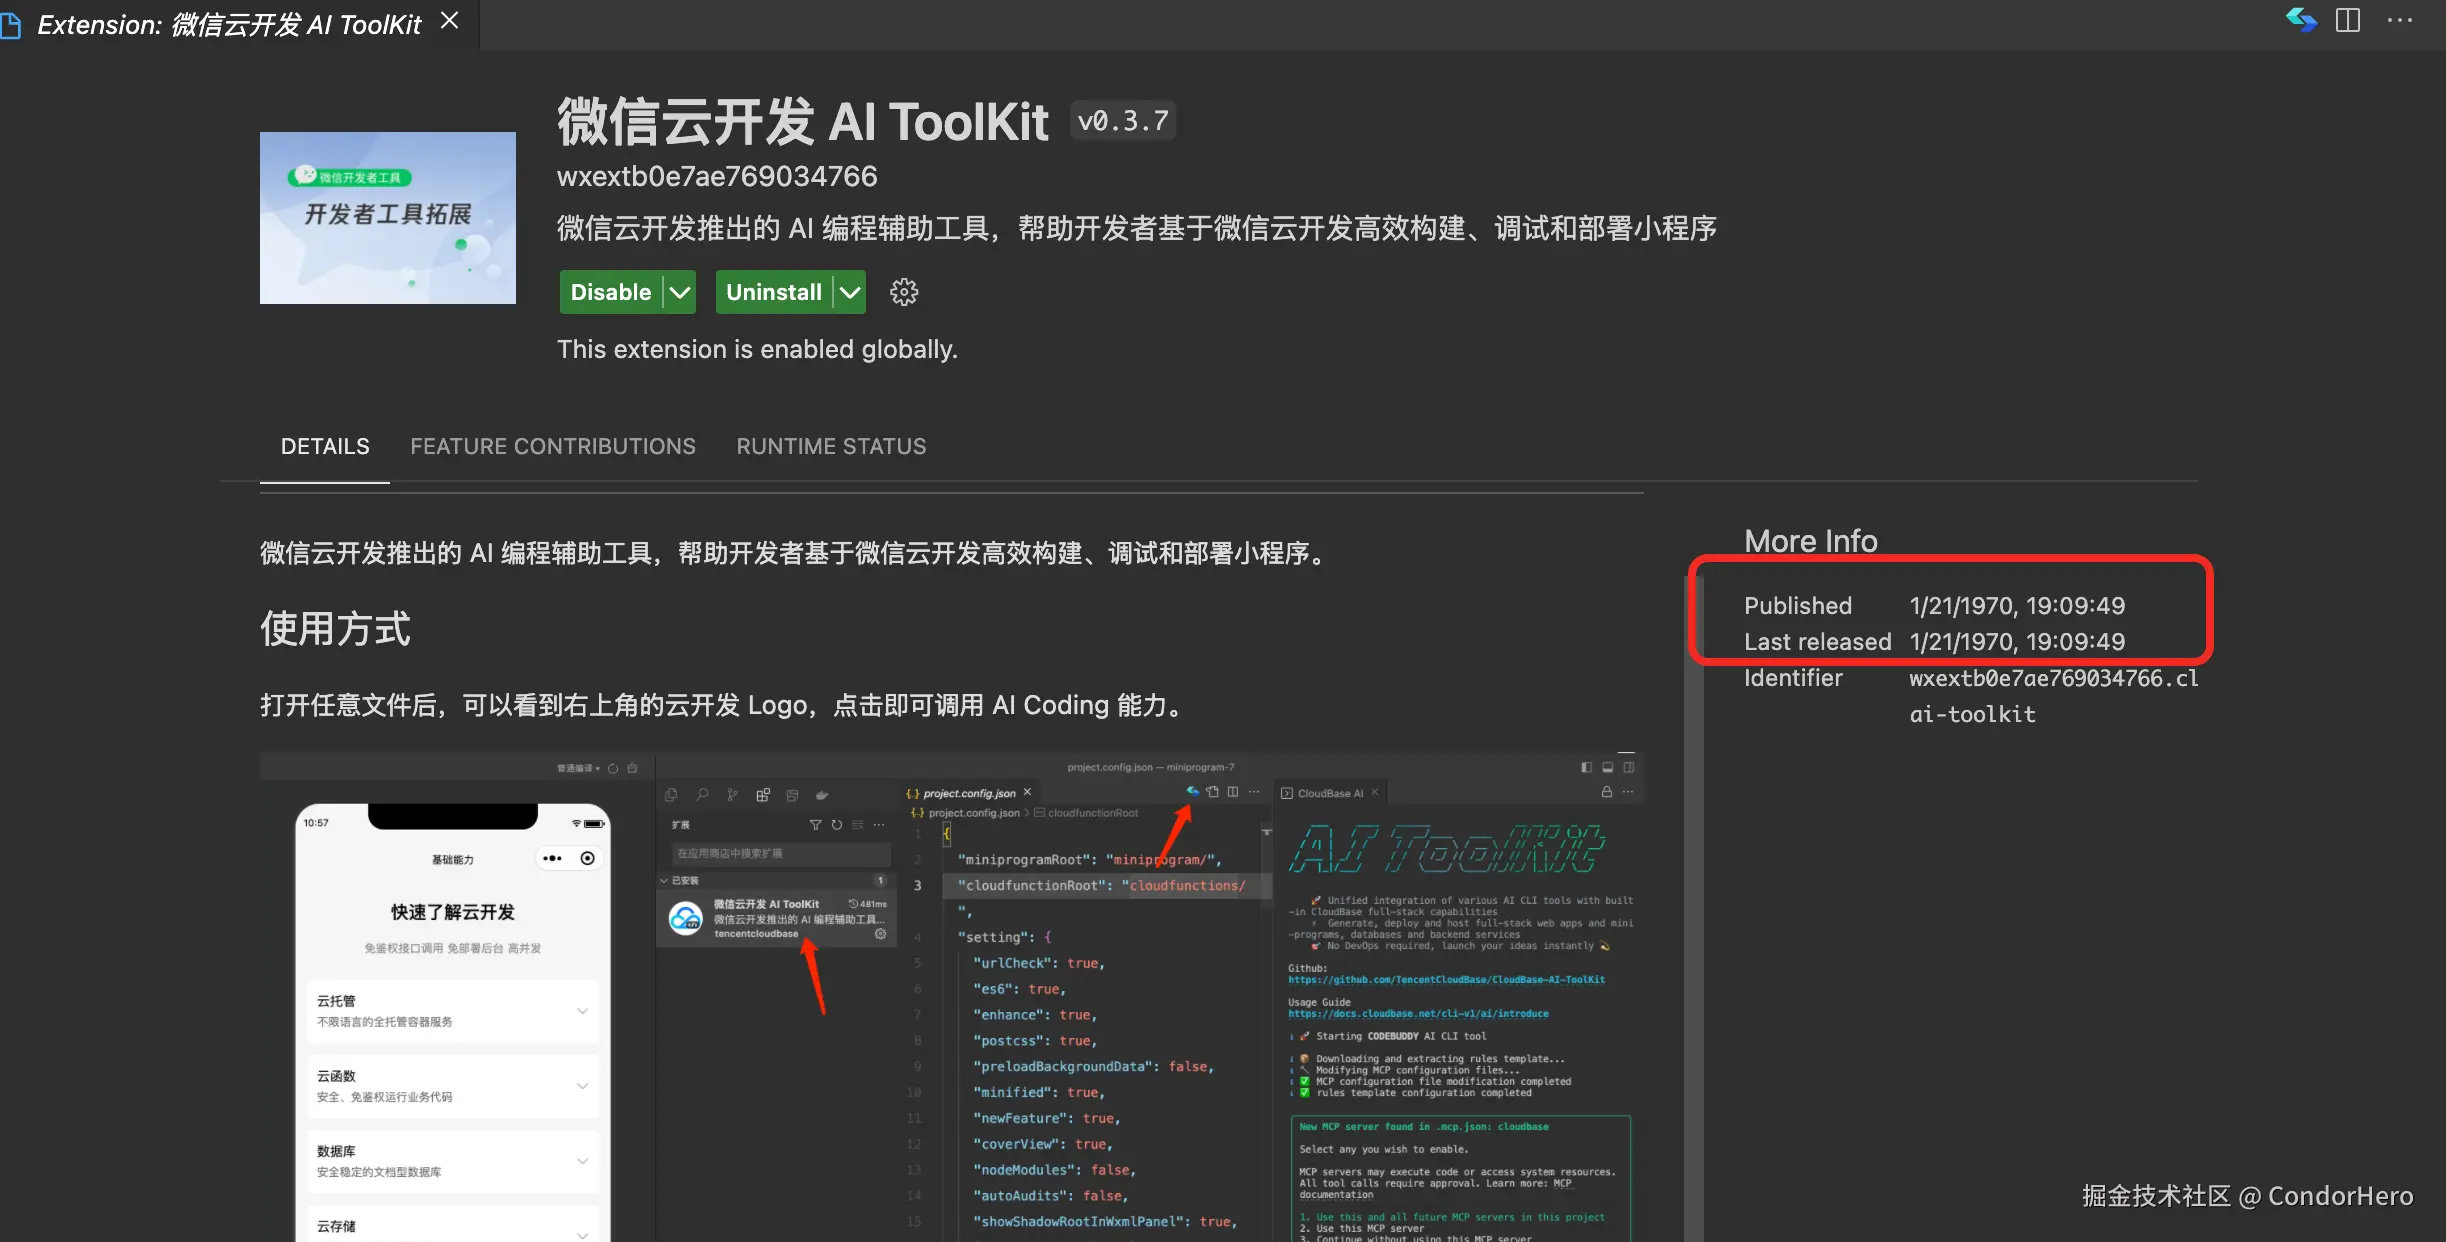Switch to the RUNTIME STATUS tab
This screenshot has height=1242, width=2446.
[831, 446]
